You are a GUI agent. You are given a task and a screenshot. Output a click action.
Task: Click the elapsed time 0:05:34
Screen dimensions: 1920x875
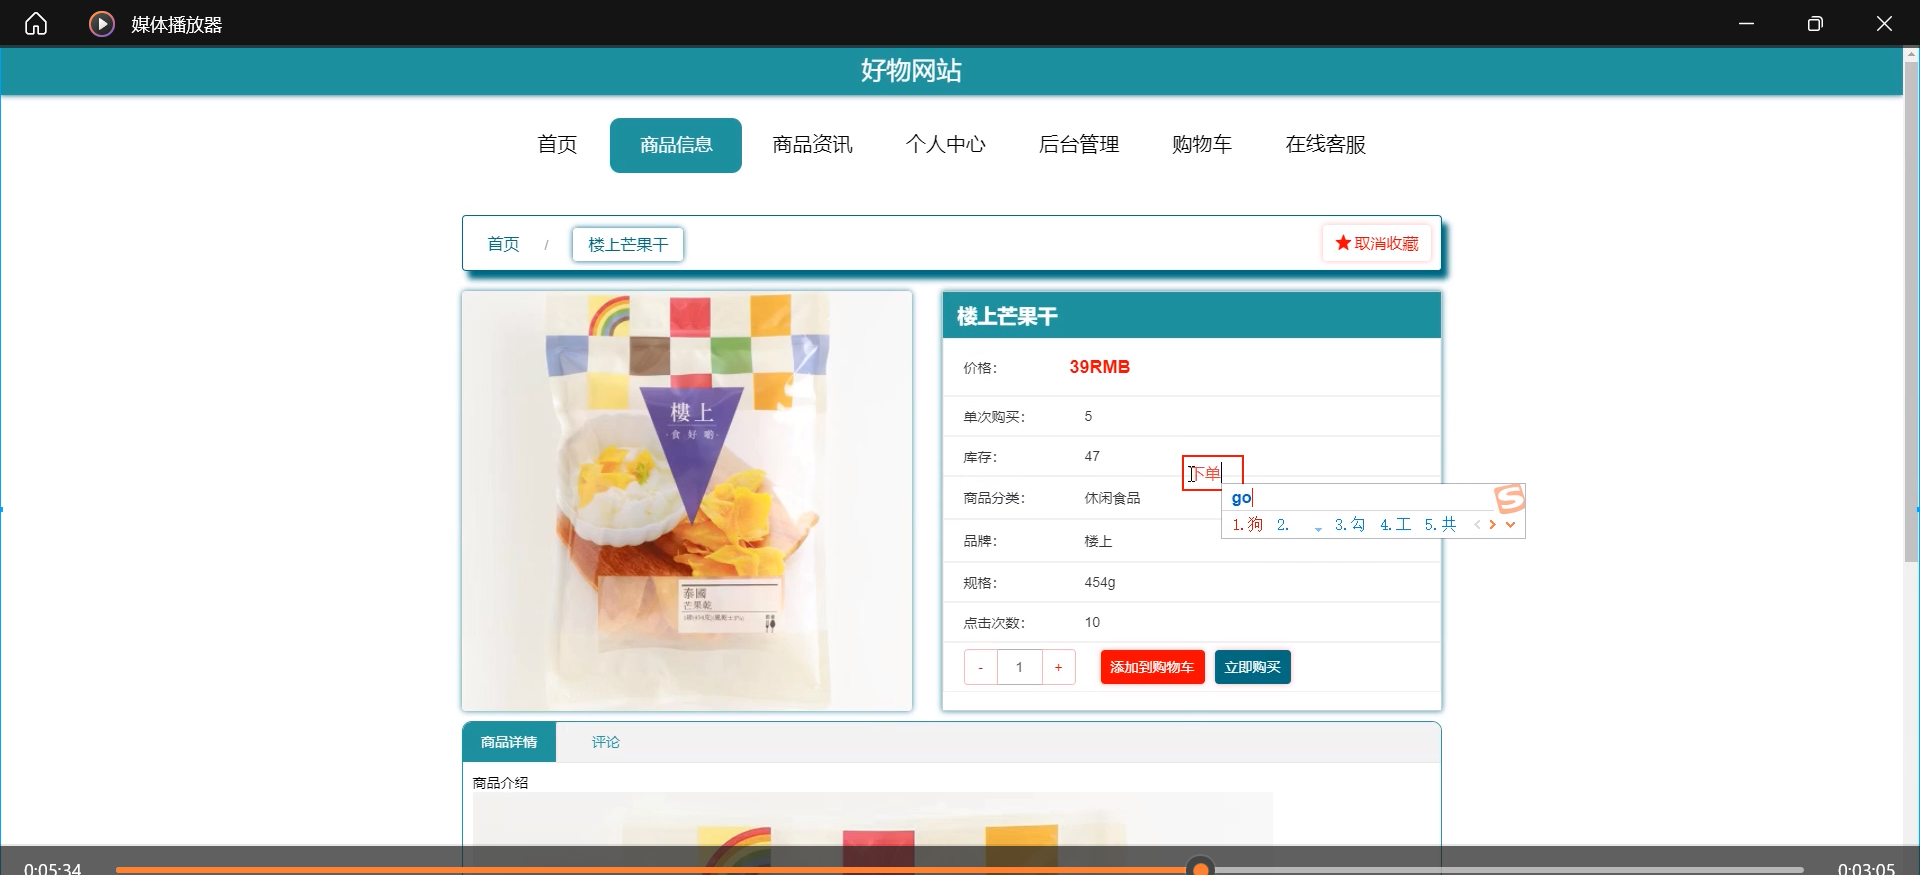click(52, 867)
